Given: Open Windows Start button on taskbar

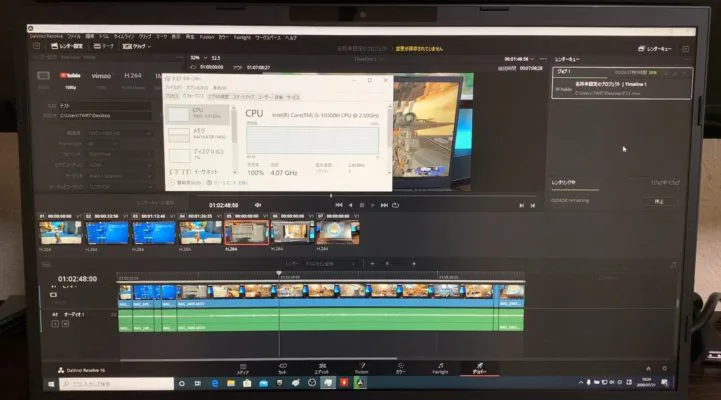Looking at the screenshot, I should (x=51, y=384).
